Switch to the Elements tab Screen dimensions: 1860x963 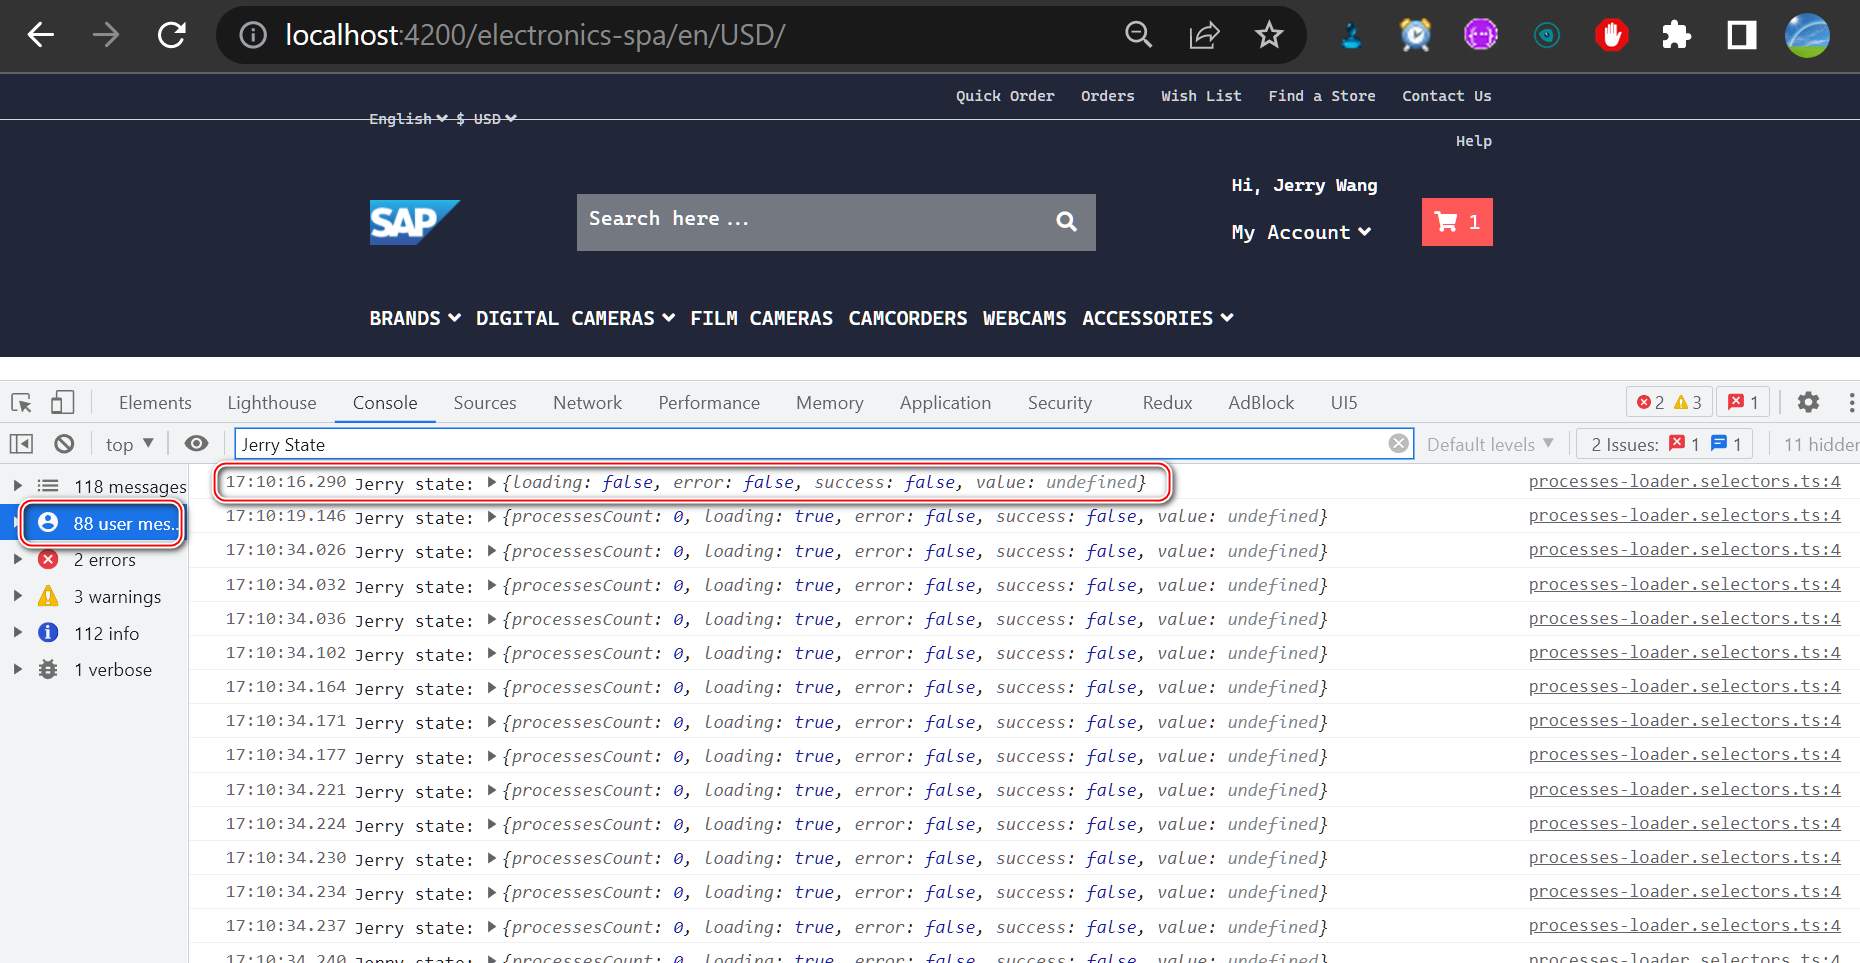click(155, 402)
